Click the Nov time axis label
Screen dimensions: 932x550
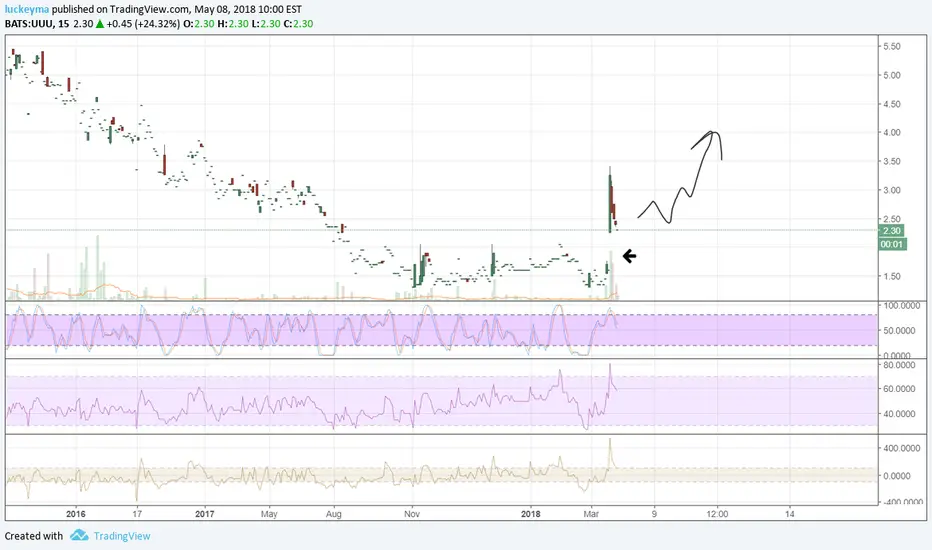412,514
